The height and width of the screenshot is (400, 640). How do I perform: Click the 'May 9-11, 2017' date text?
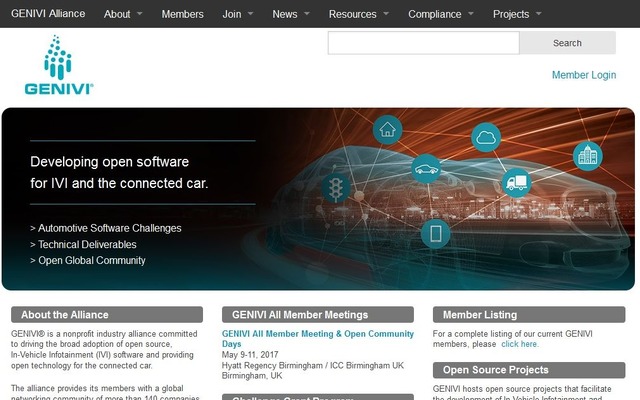pos(250,355)
